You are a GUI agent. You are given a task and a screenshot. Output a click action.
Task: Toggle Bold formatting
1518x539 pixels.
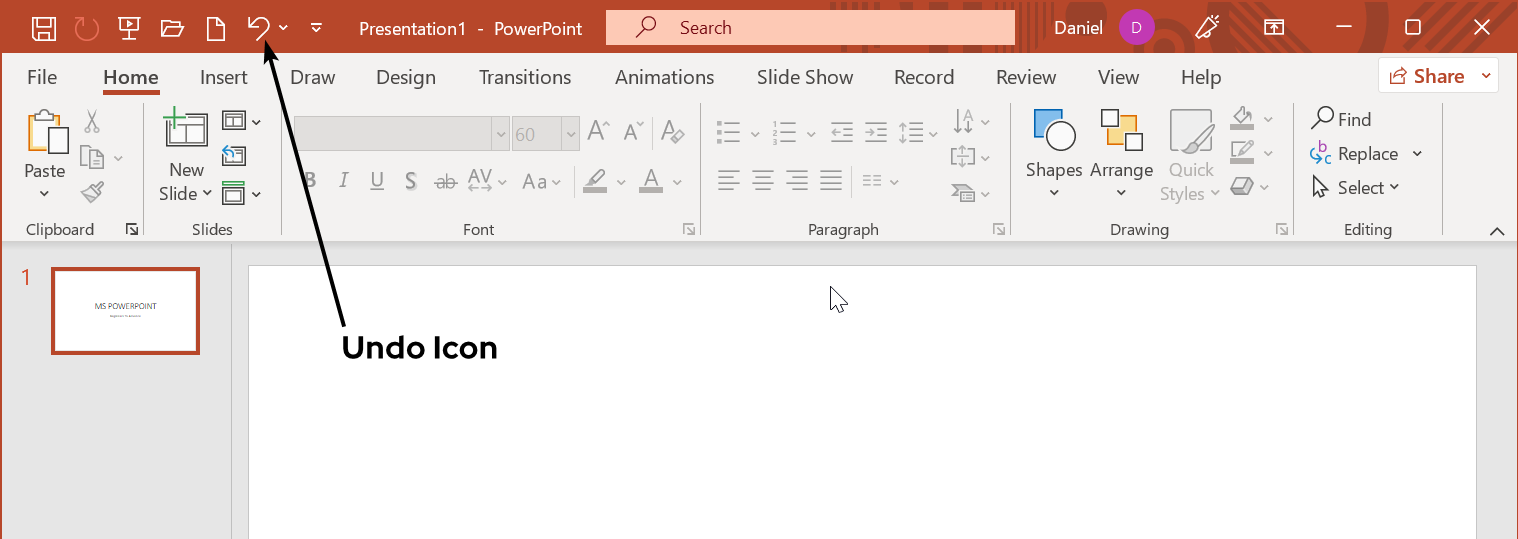[310, 181]
